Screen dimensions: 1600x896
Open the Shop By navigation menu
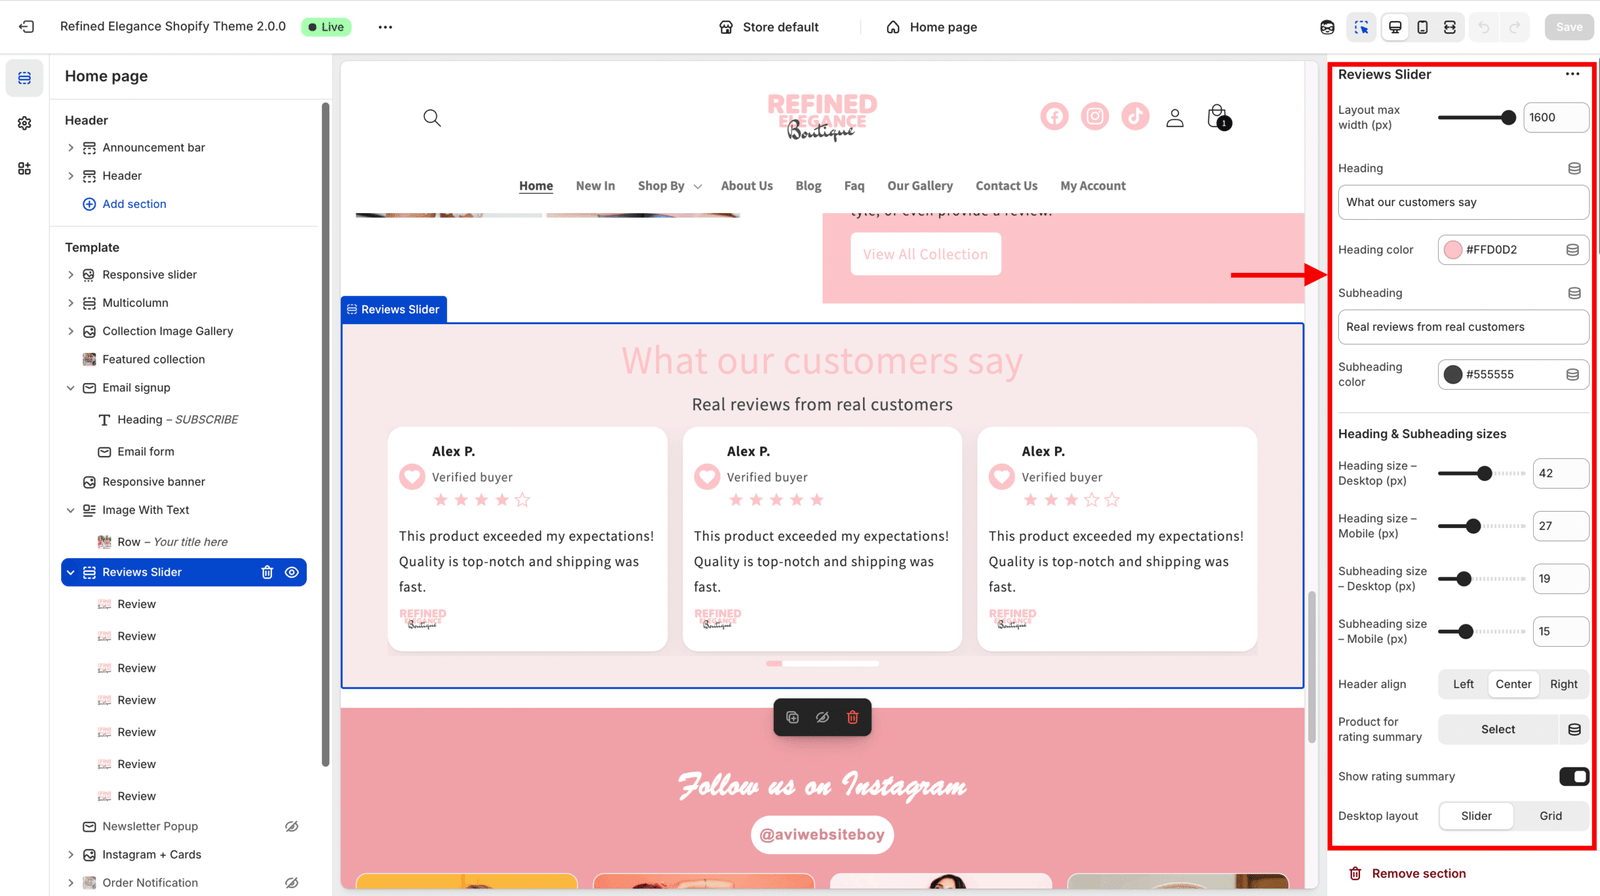coord(669,186)
